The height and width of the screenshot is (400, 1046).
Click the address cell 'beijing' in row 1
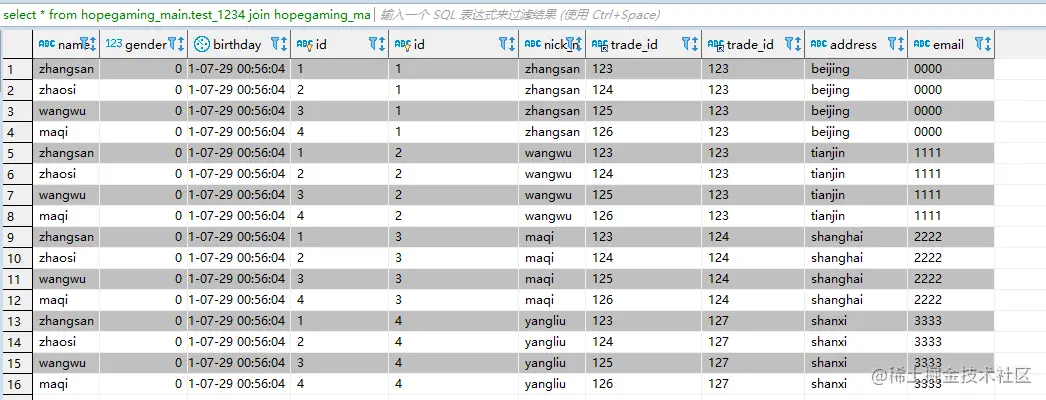(856, 69)
